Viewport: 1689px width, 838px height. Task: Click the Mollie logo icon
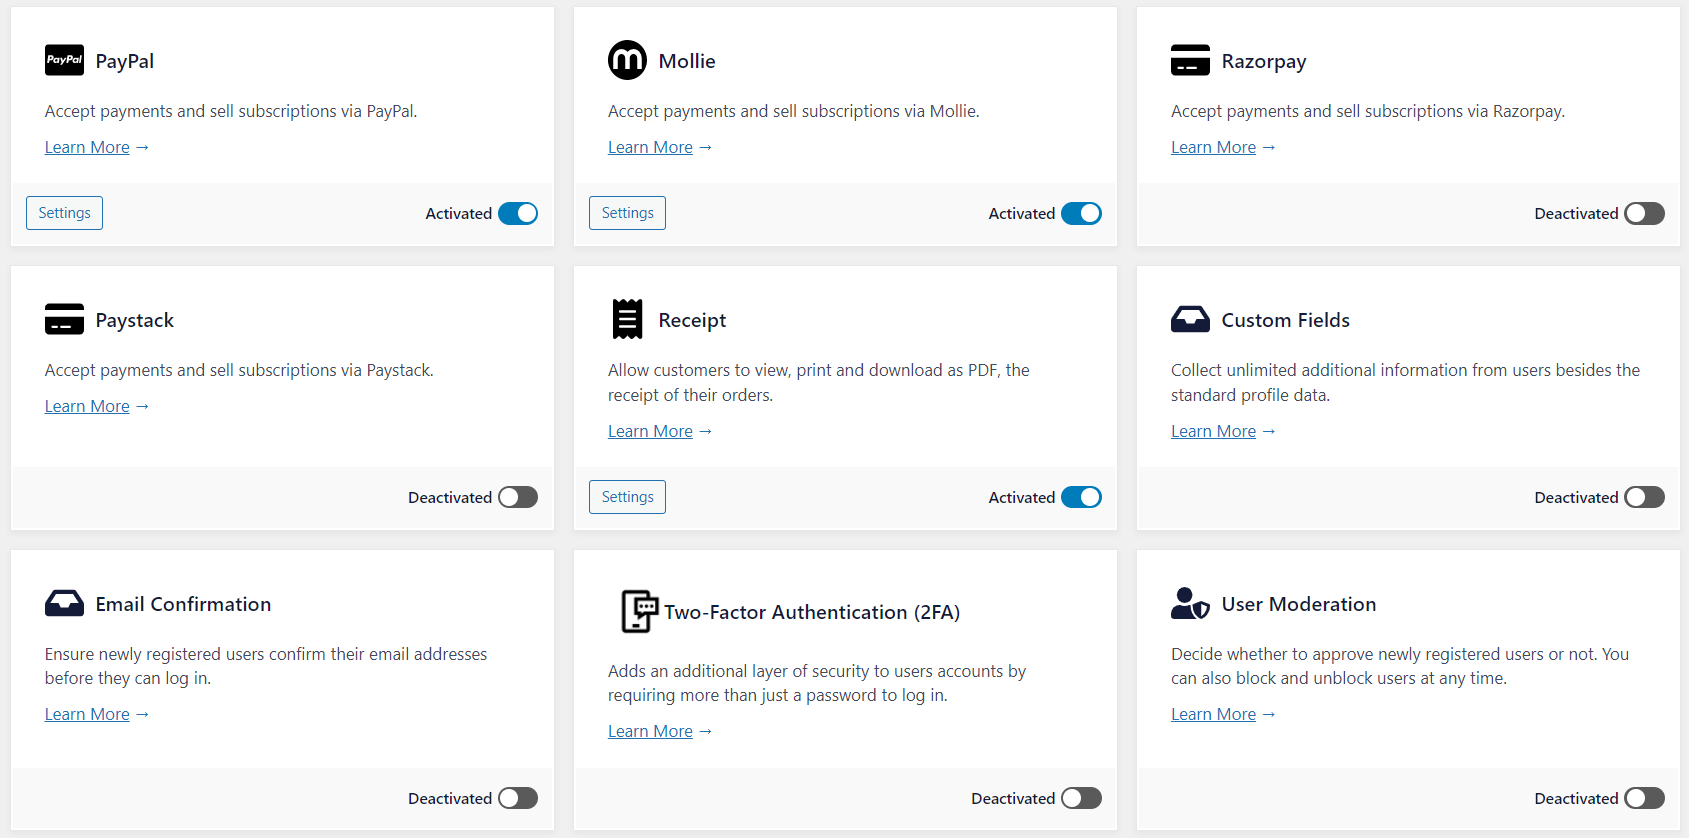coord(627,60)
